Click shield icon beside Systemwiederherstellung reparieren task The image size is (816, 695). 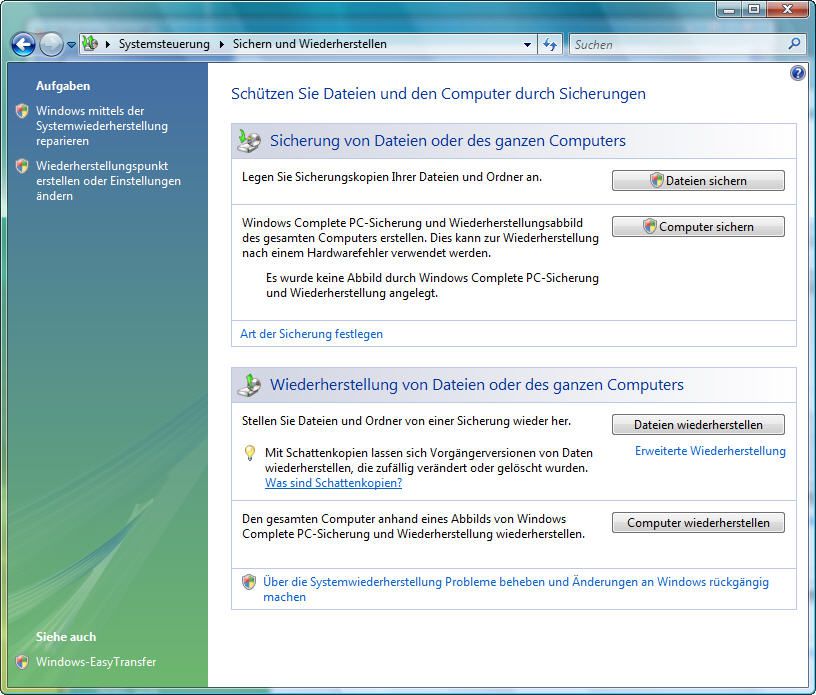point(22,111)
